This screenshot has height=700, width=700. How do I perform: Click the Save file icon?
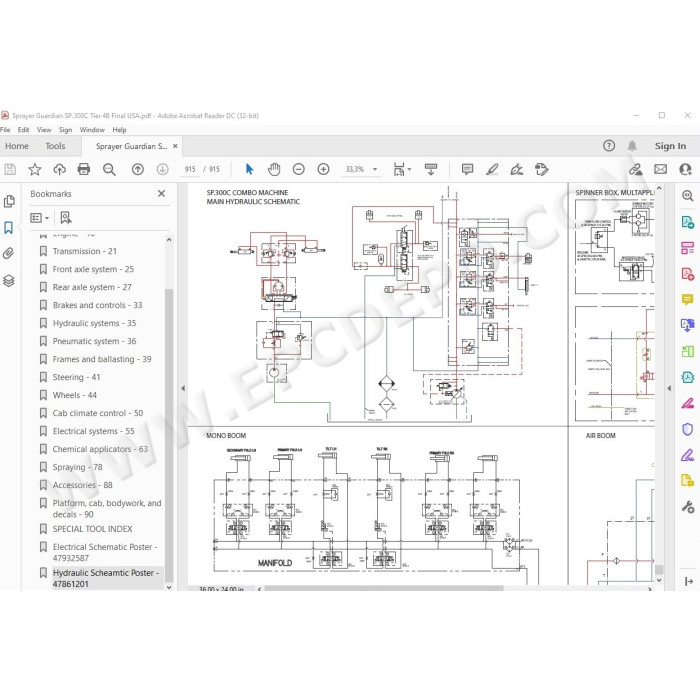click(10, 169)
